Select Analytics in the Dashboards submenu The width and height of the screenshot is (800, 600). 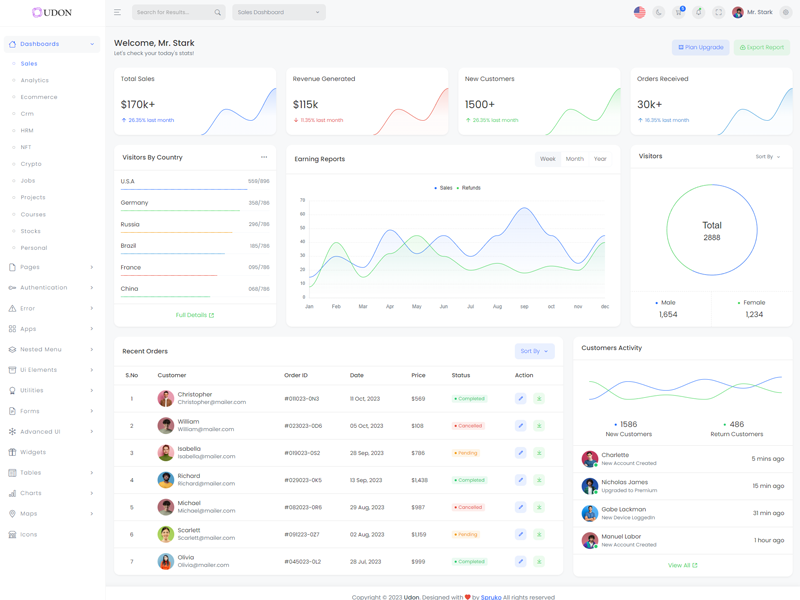(34, 80)
